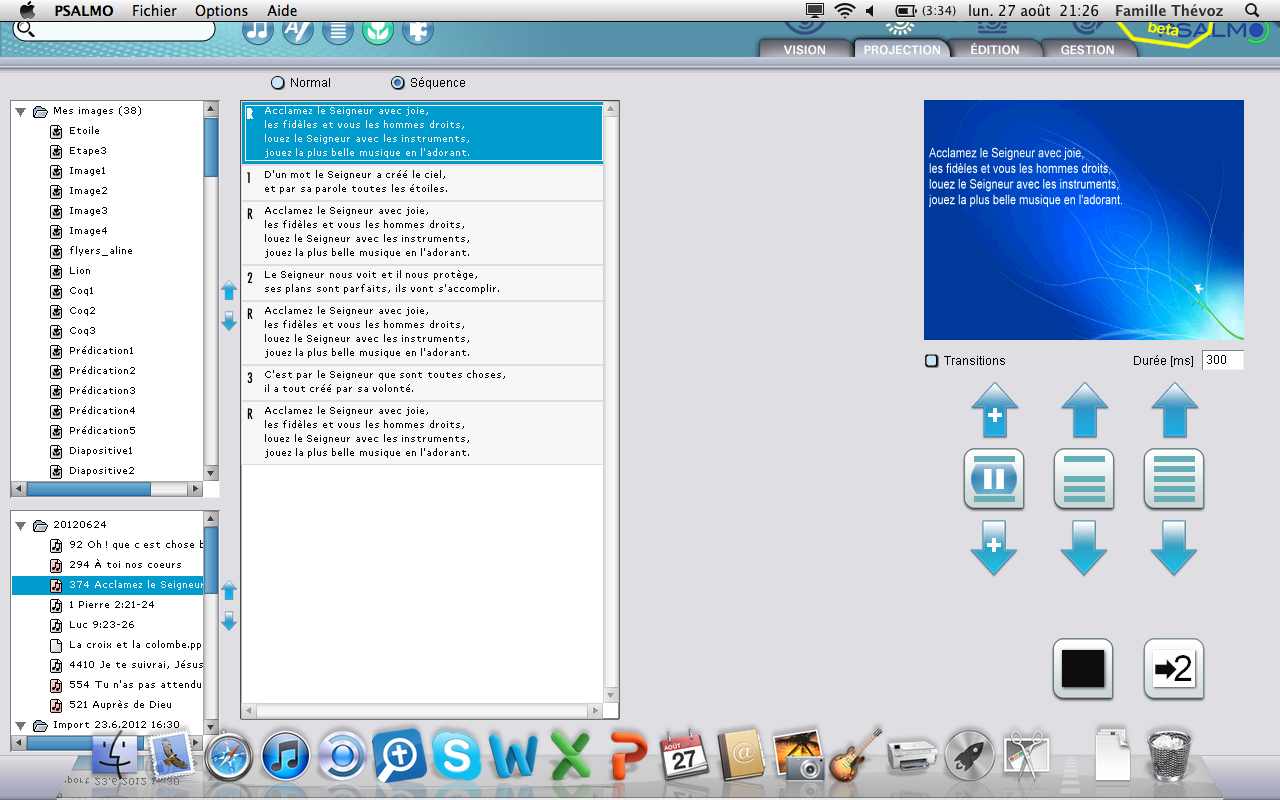Click down arrow below the paragraph-layout button
1280x800 pixels.
tap(1084, 547)
